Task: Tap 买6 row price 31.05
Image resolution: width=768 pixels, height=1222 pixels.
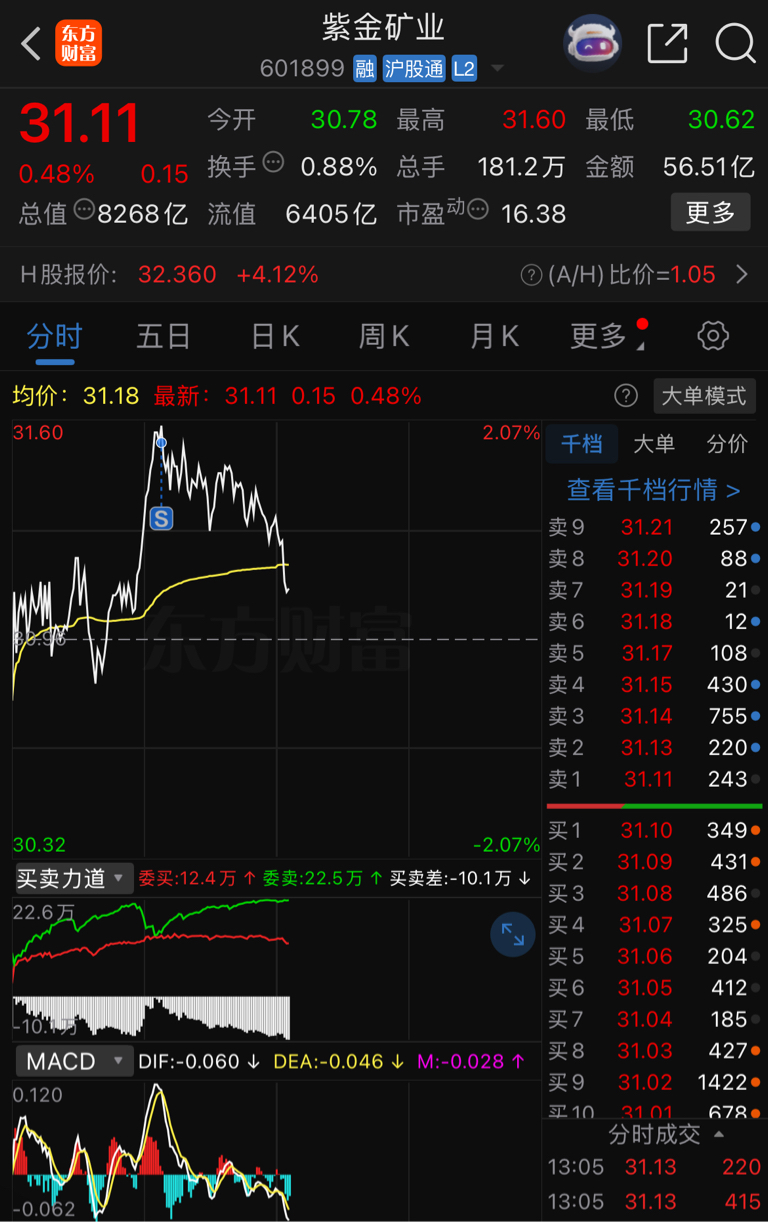Action: [x=646, y=987]
